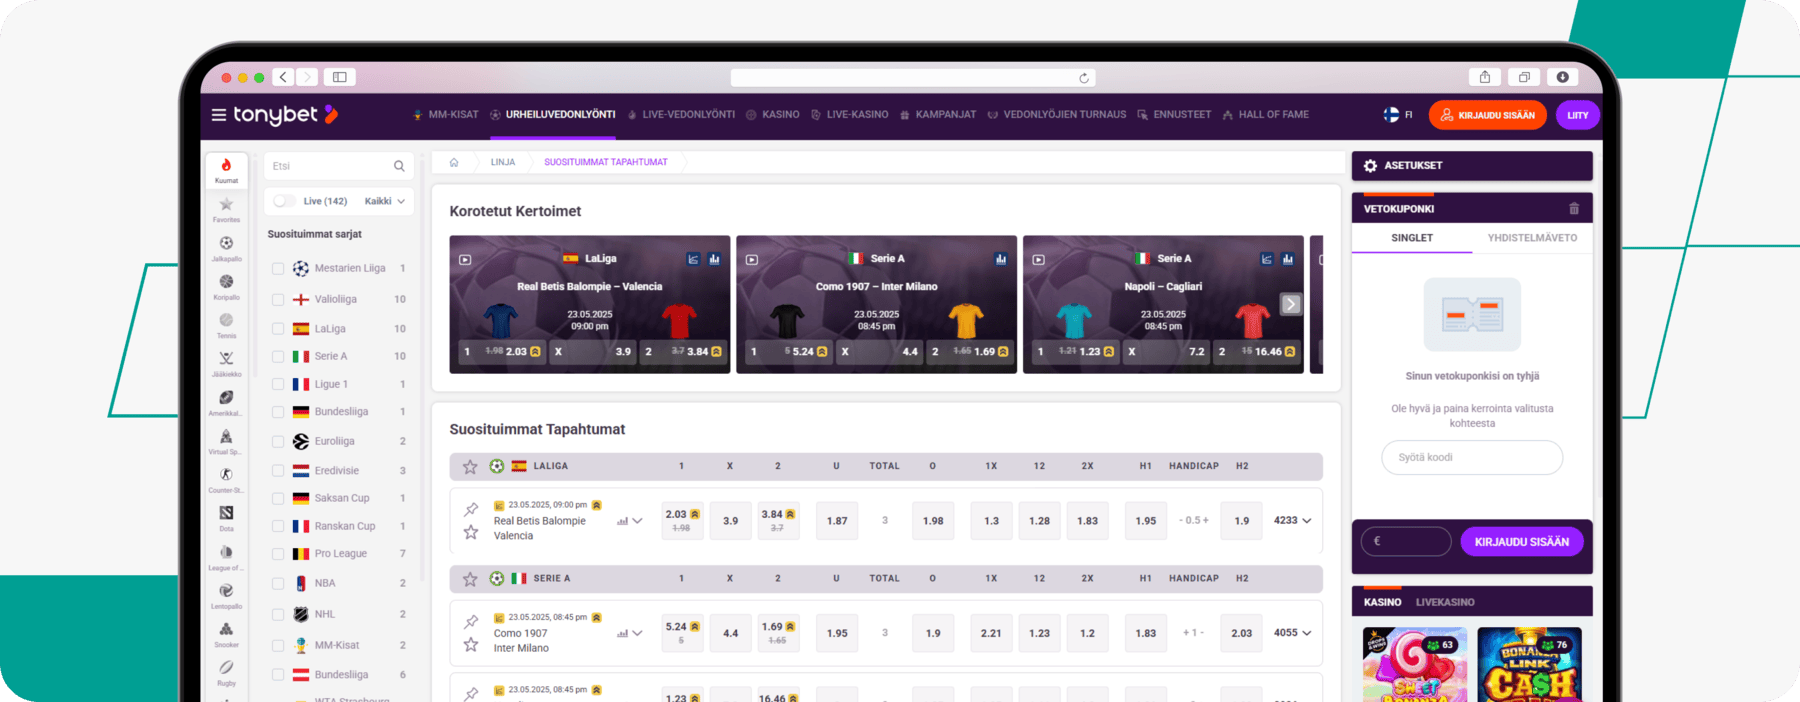Choose the American football sport icon
Screen dimensions: 1800x702
pos(226,397)
